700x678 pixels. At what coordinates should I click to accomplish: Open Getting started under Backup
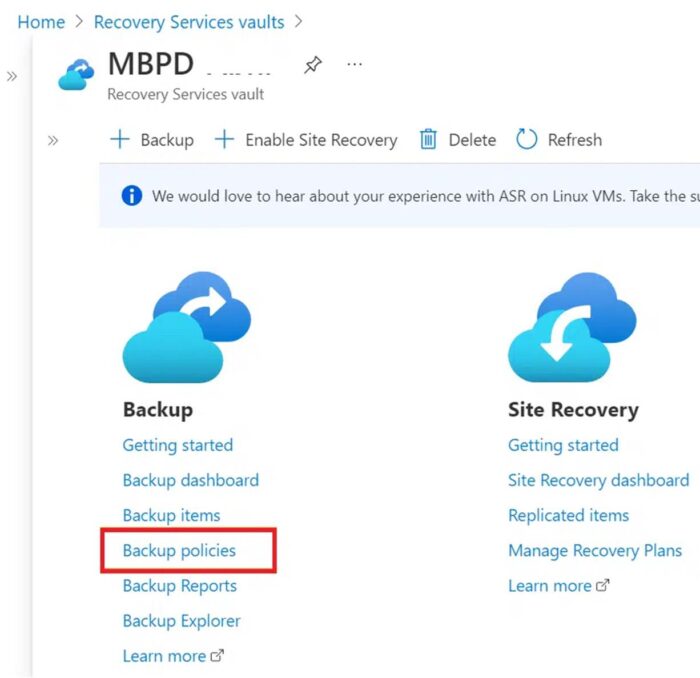tap(178, 445)
